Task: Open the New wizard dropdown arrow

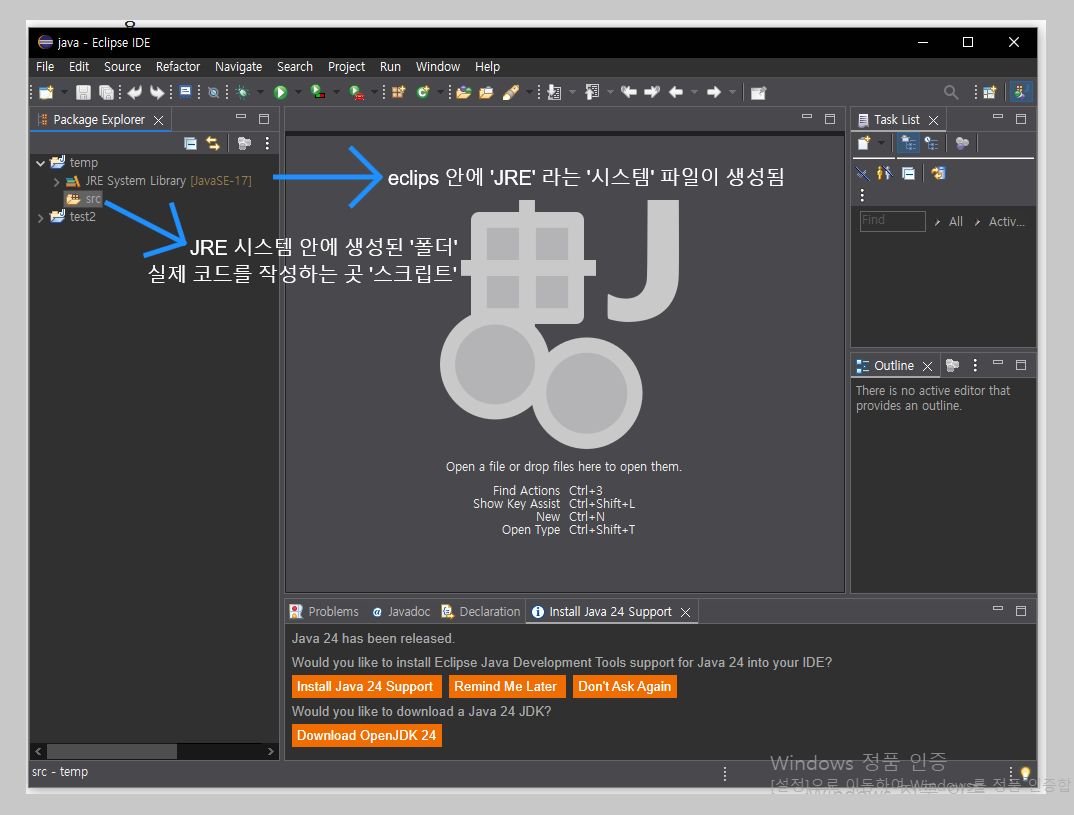Action: point(64,92)
